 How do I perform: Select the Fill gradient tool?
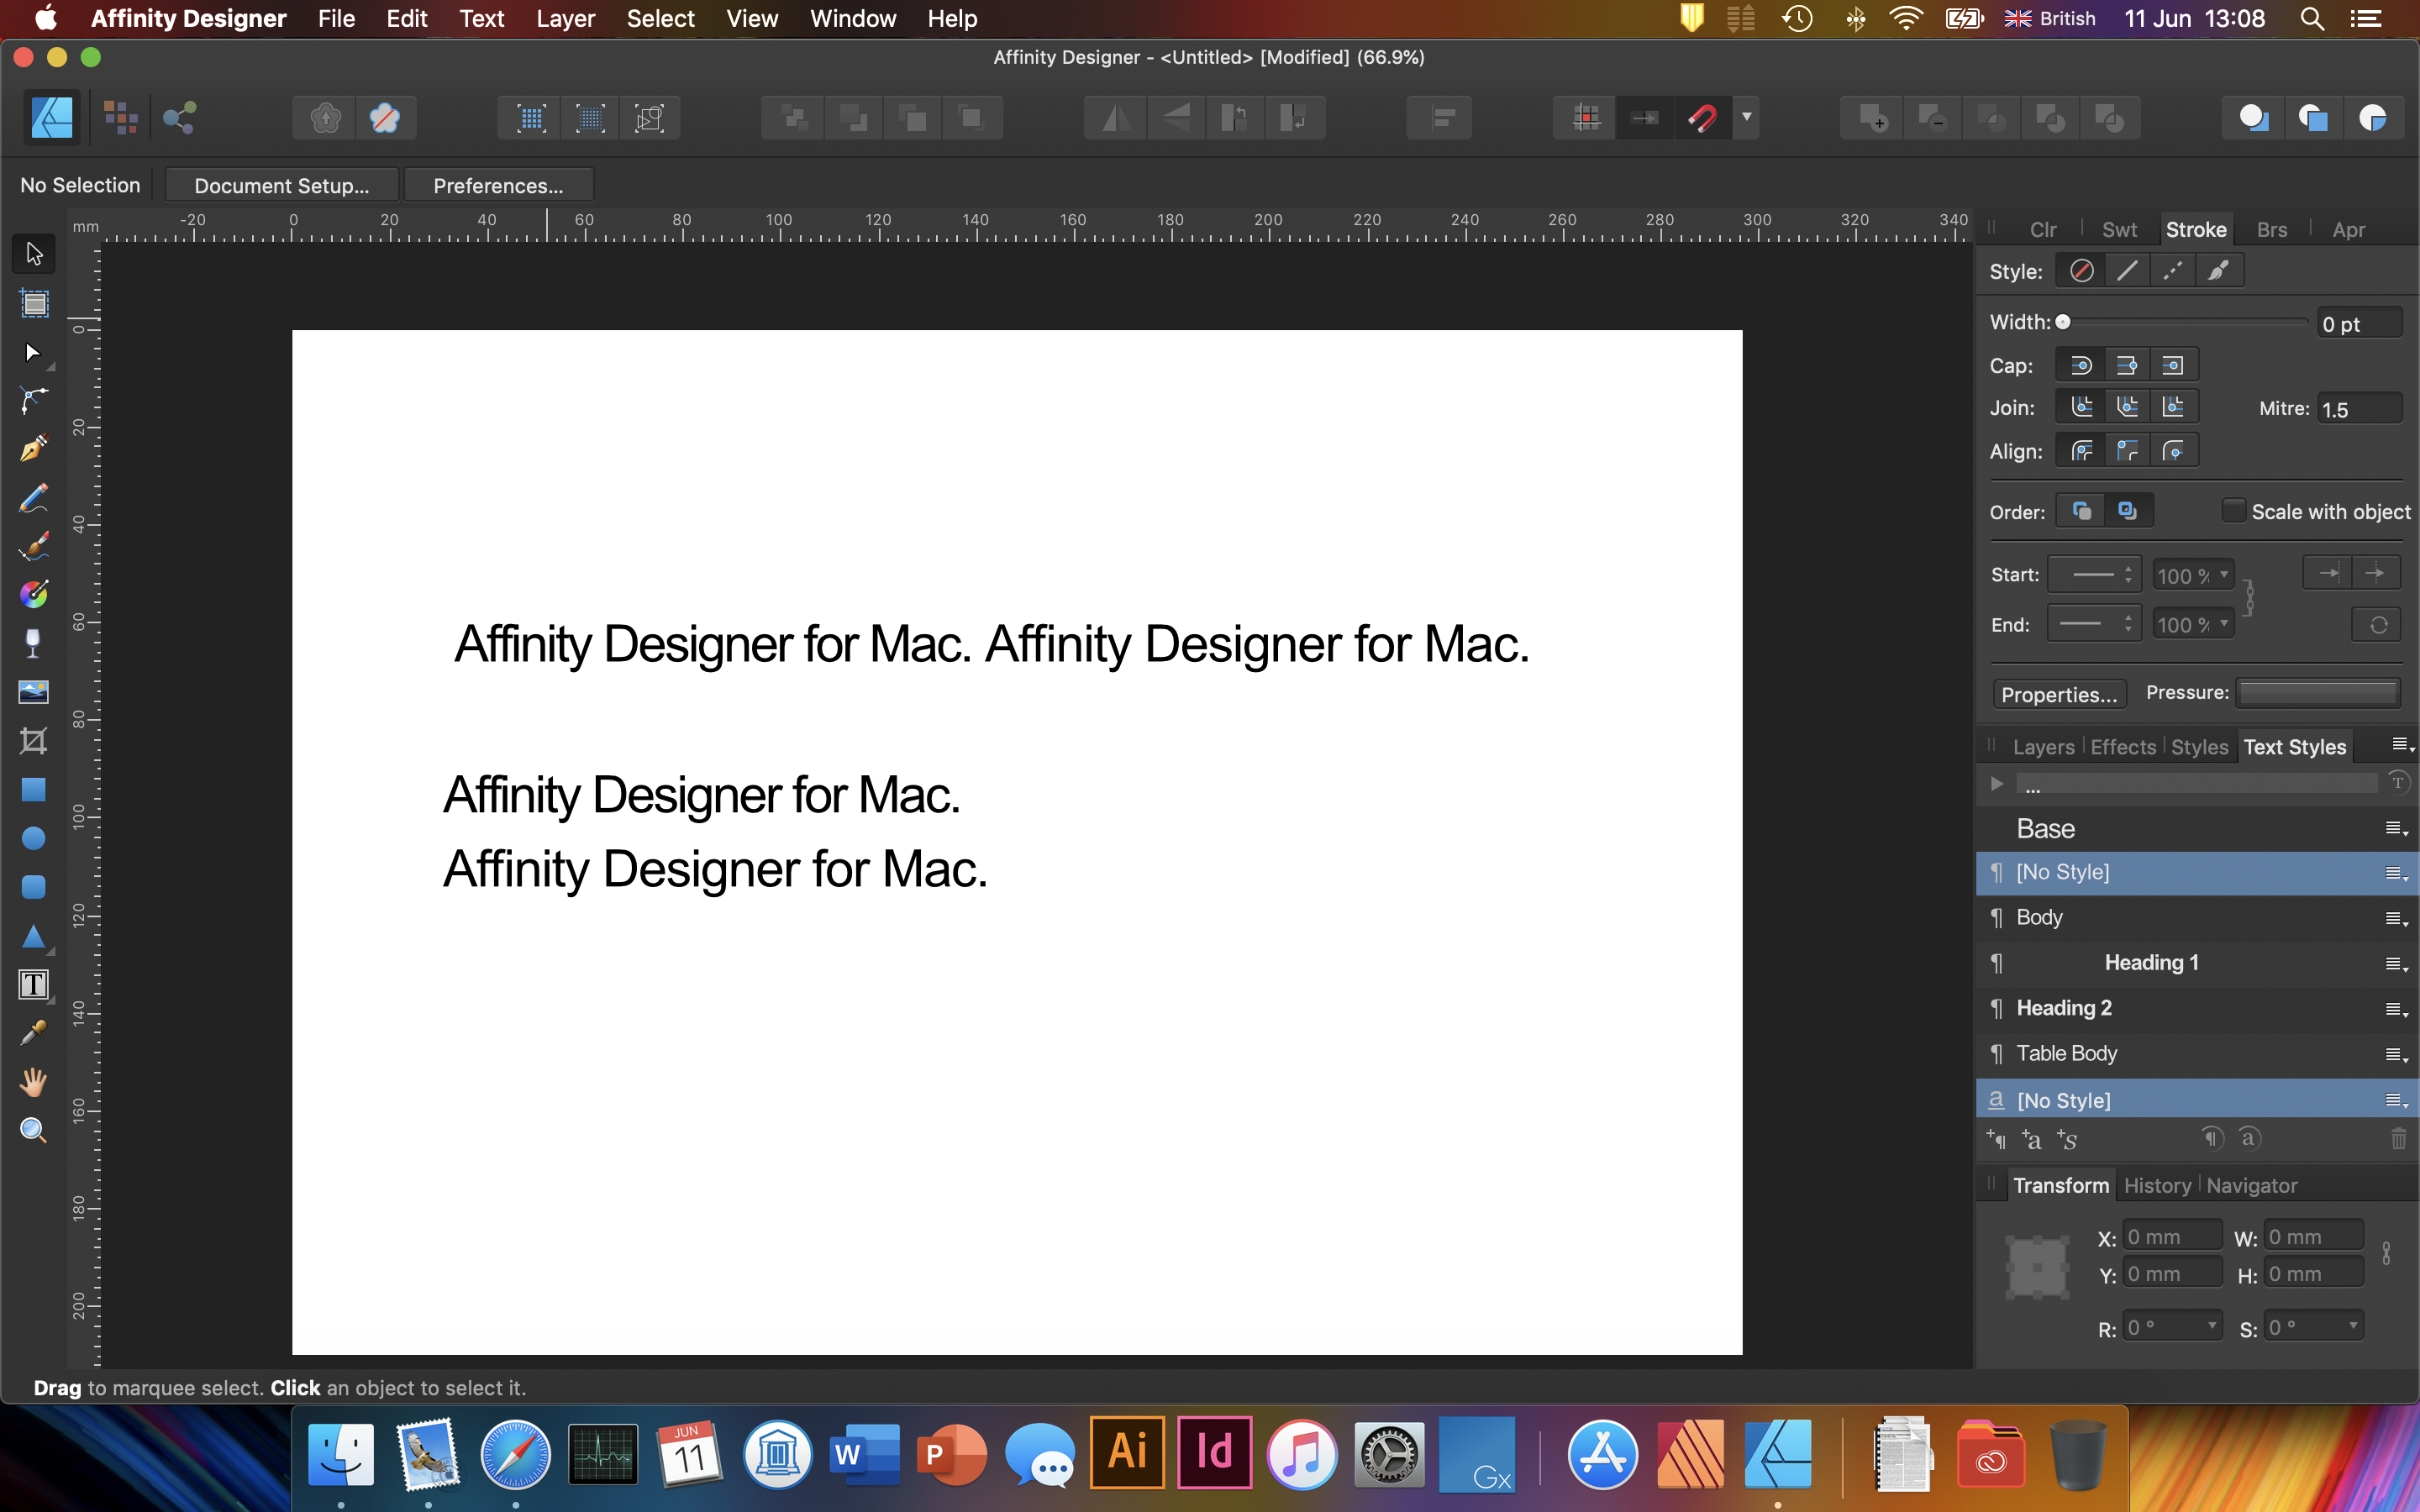(34, 594)
